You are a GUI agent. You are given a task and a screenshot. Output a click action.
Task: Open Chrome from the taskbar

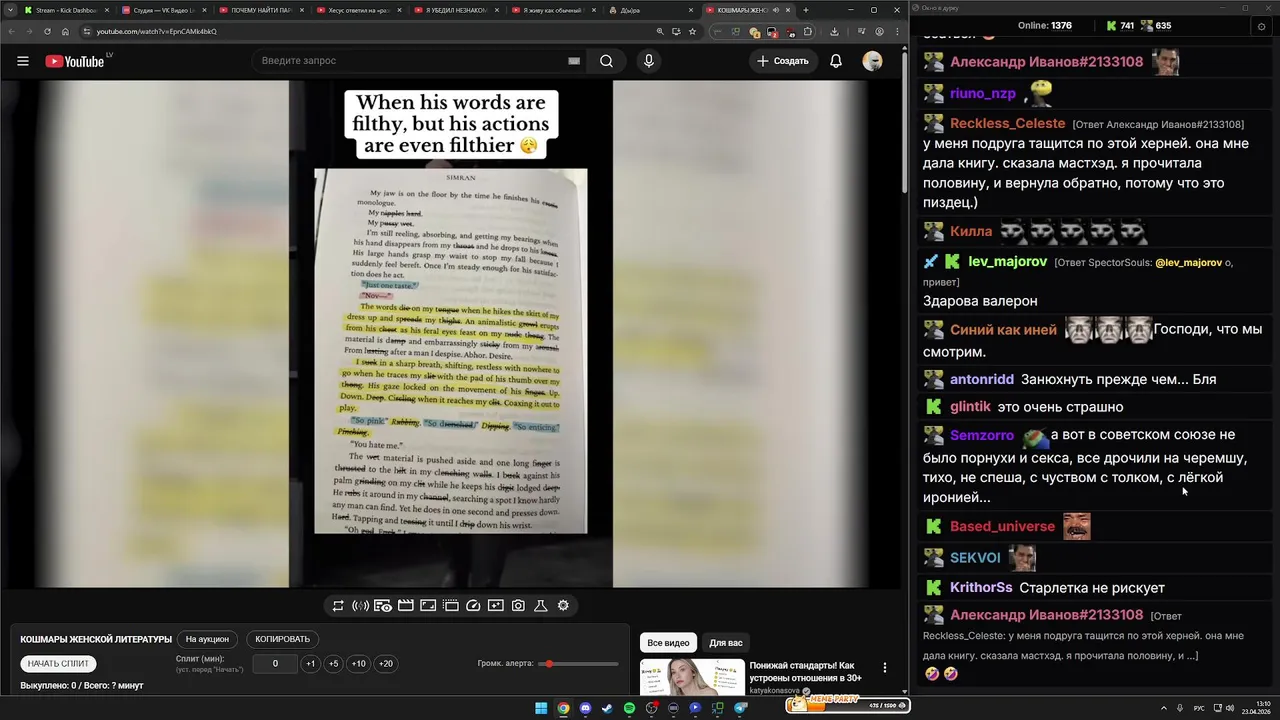pos(563,708)
